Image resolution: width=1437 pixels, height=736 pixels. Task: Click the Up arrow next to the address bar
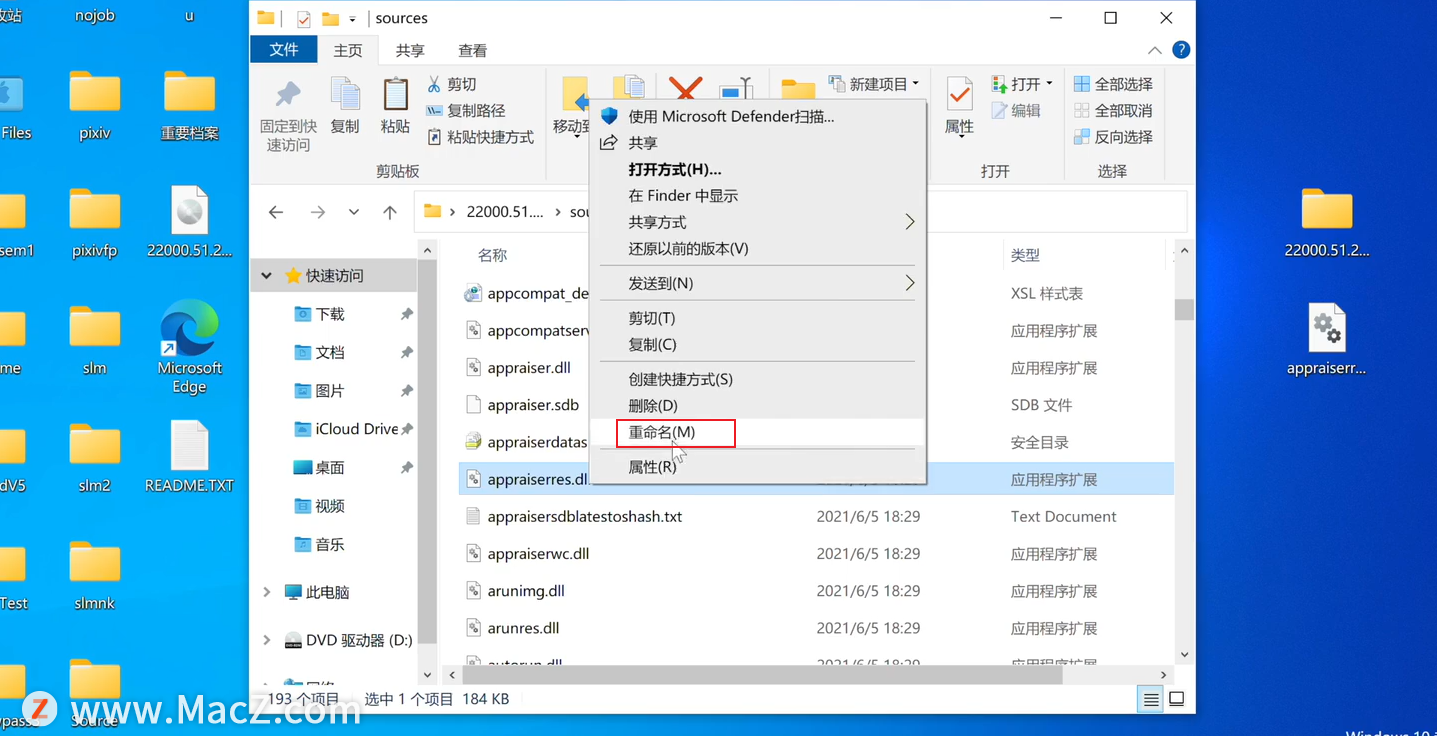(x=390, y=212)
